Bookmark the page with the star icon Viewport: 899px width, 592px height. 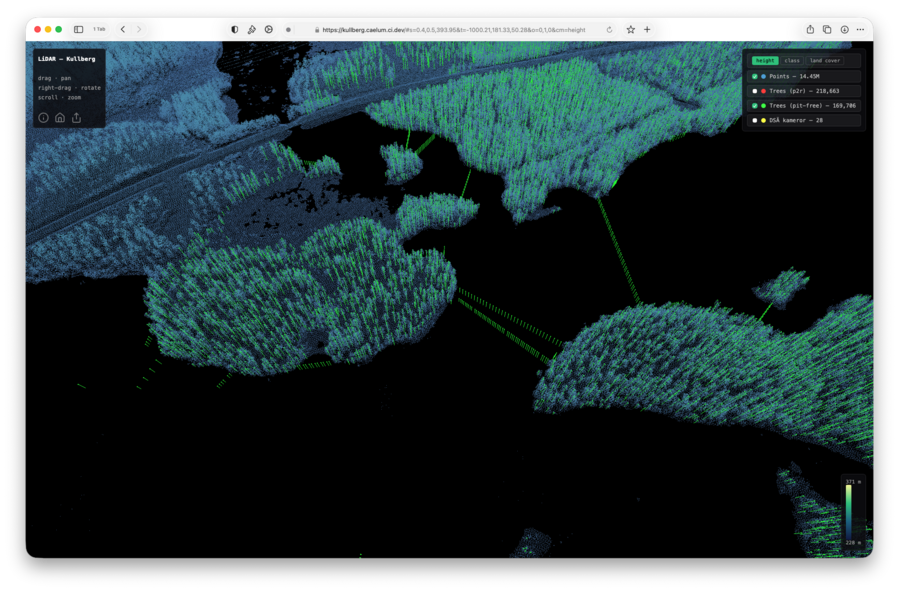pos(630,30)
